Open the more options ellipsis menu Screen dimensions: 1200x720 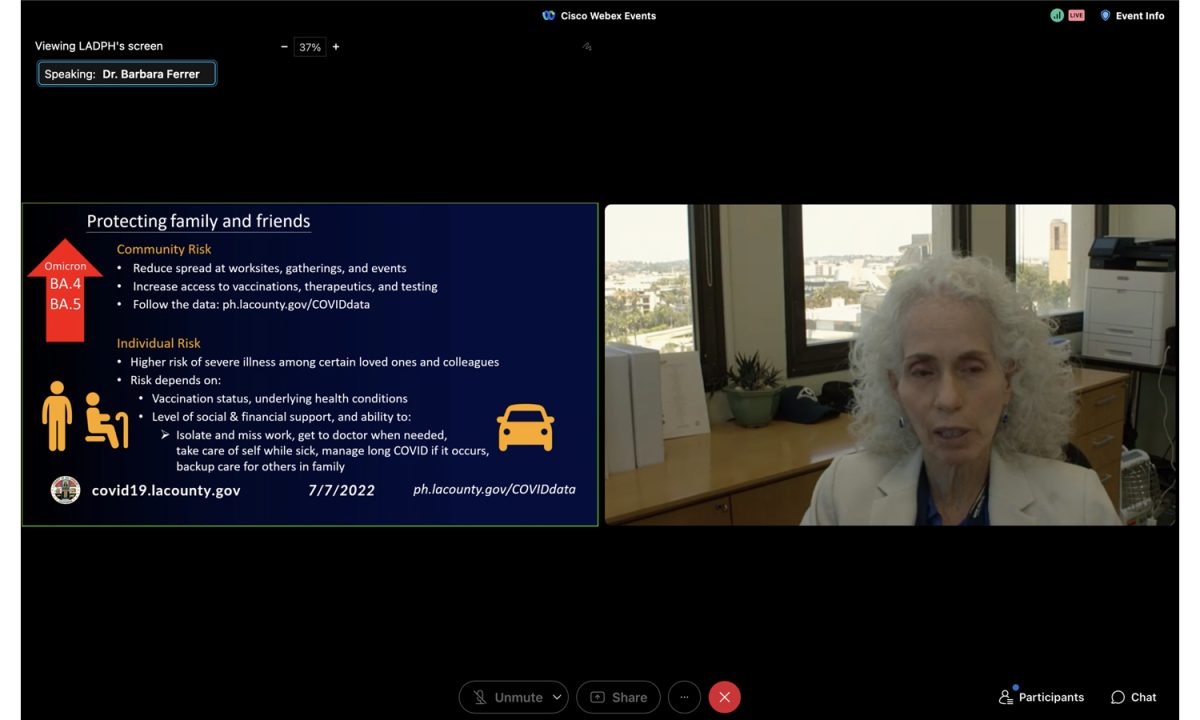pos(684,697)
